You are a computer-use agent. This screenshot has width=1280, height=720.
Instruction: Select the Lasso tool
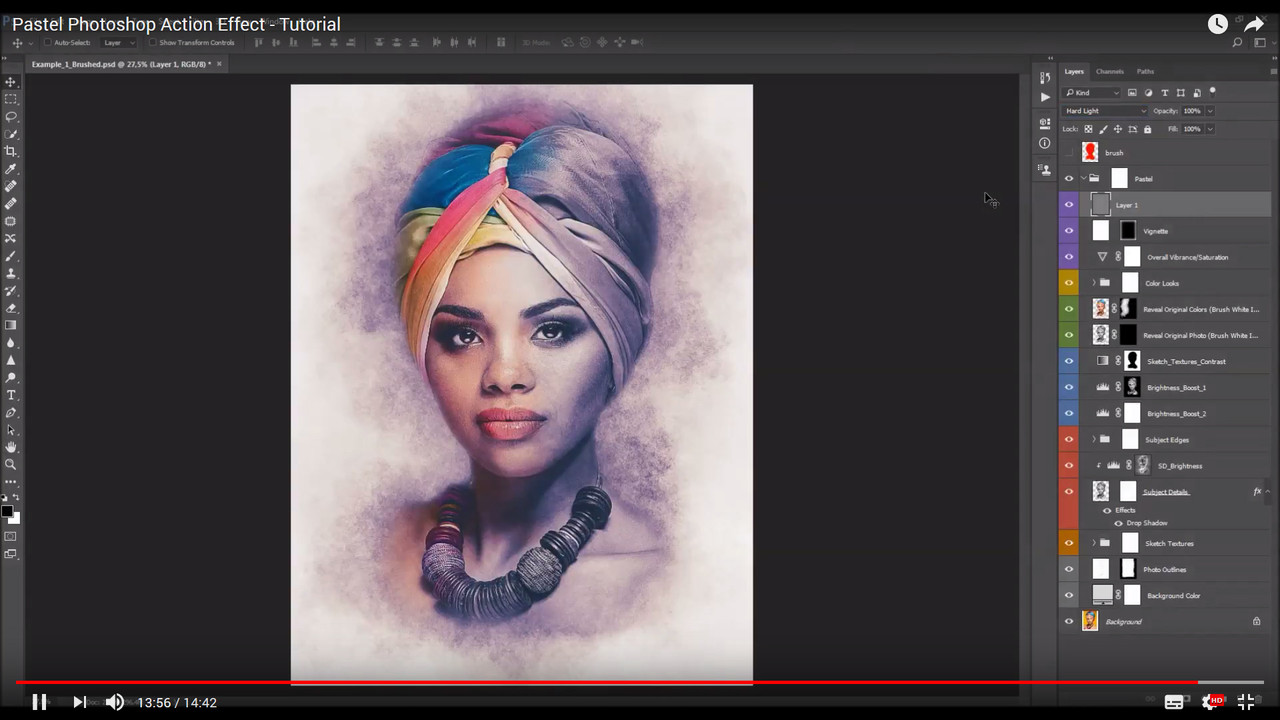pyautogui.click(x=11, y=116)
